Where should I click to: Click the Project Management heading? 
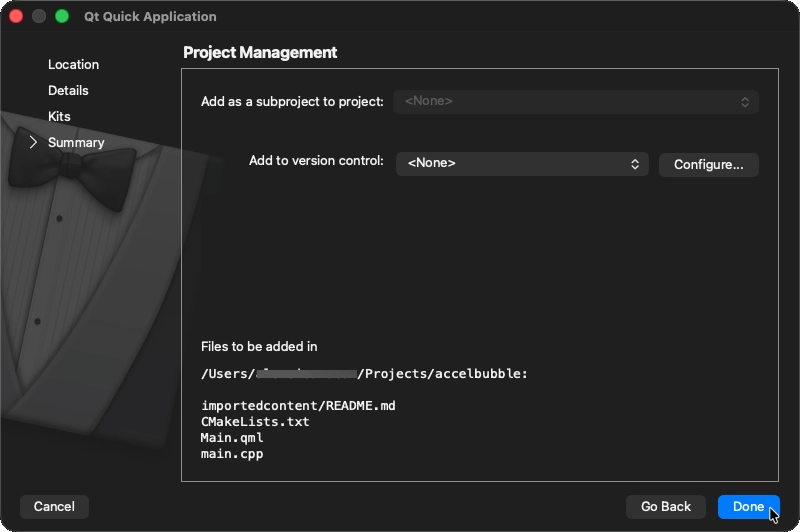(260, 53)
